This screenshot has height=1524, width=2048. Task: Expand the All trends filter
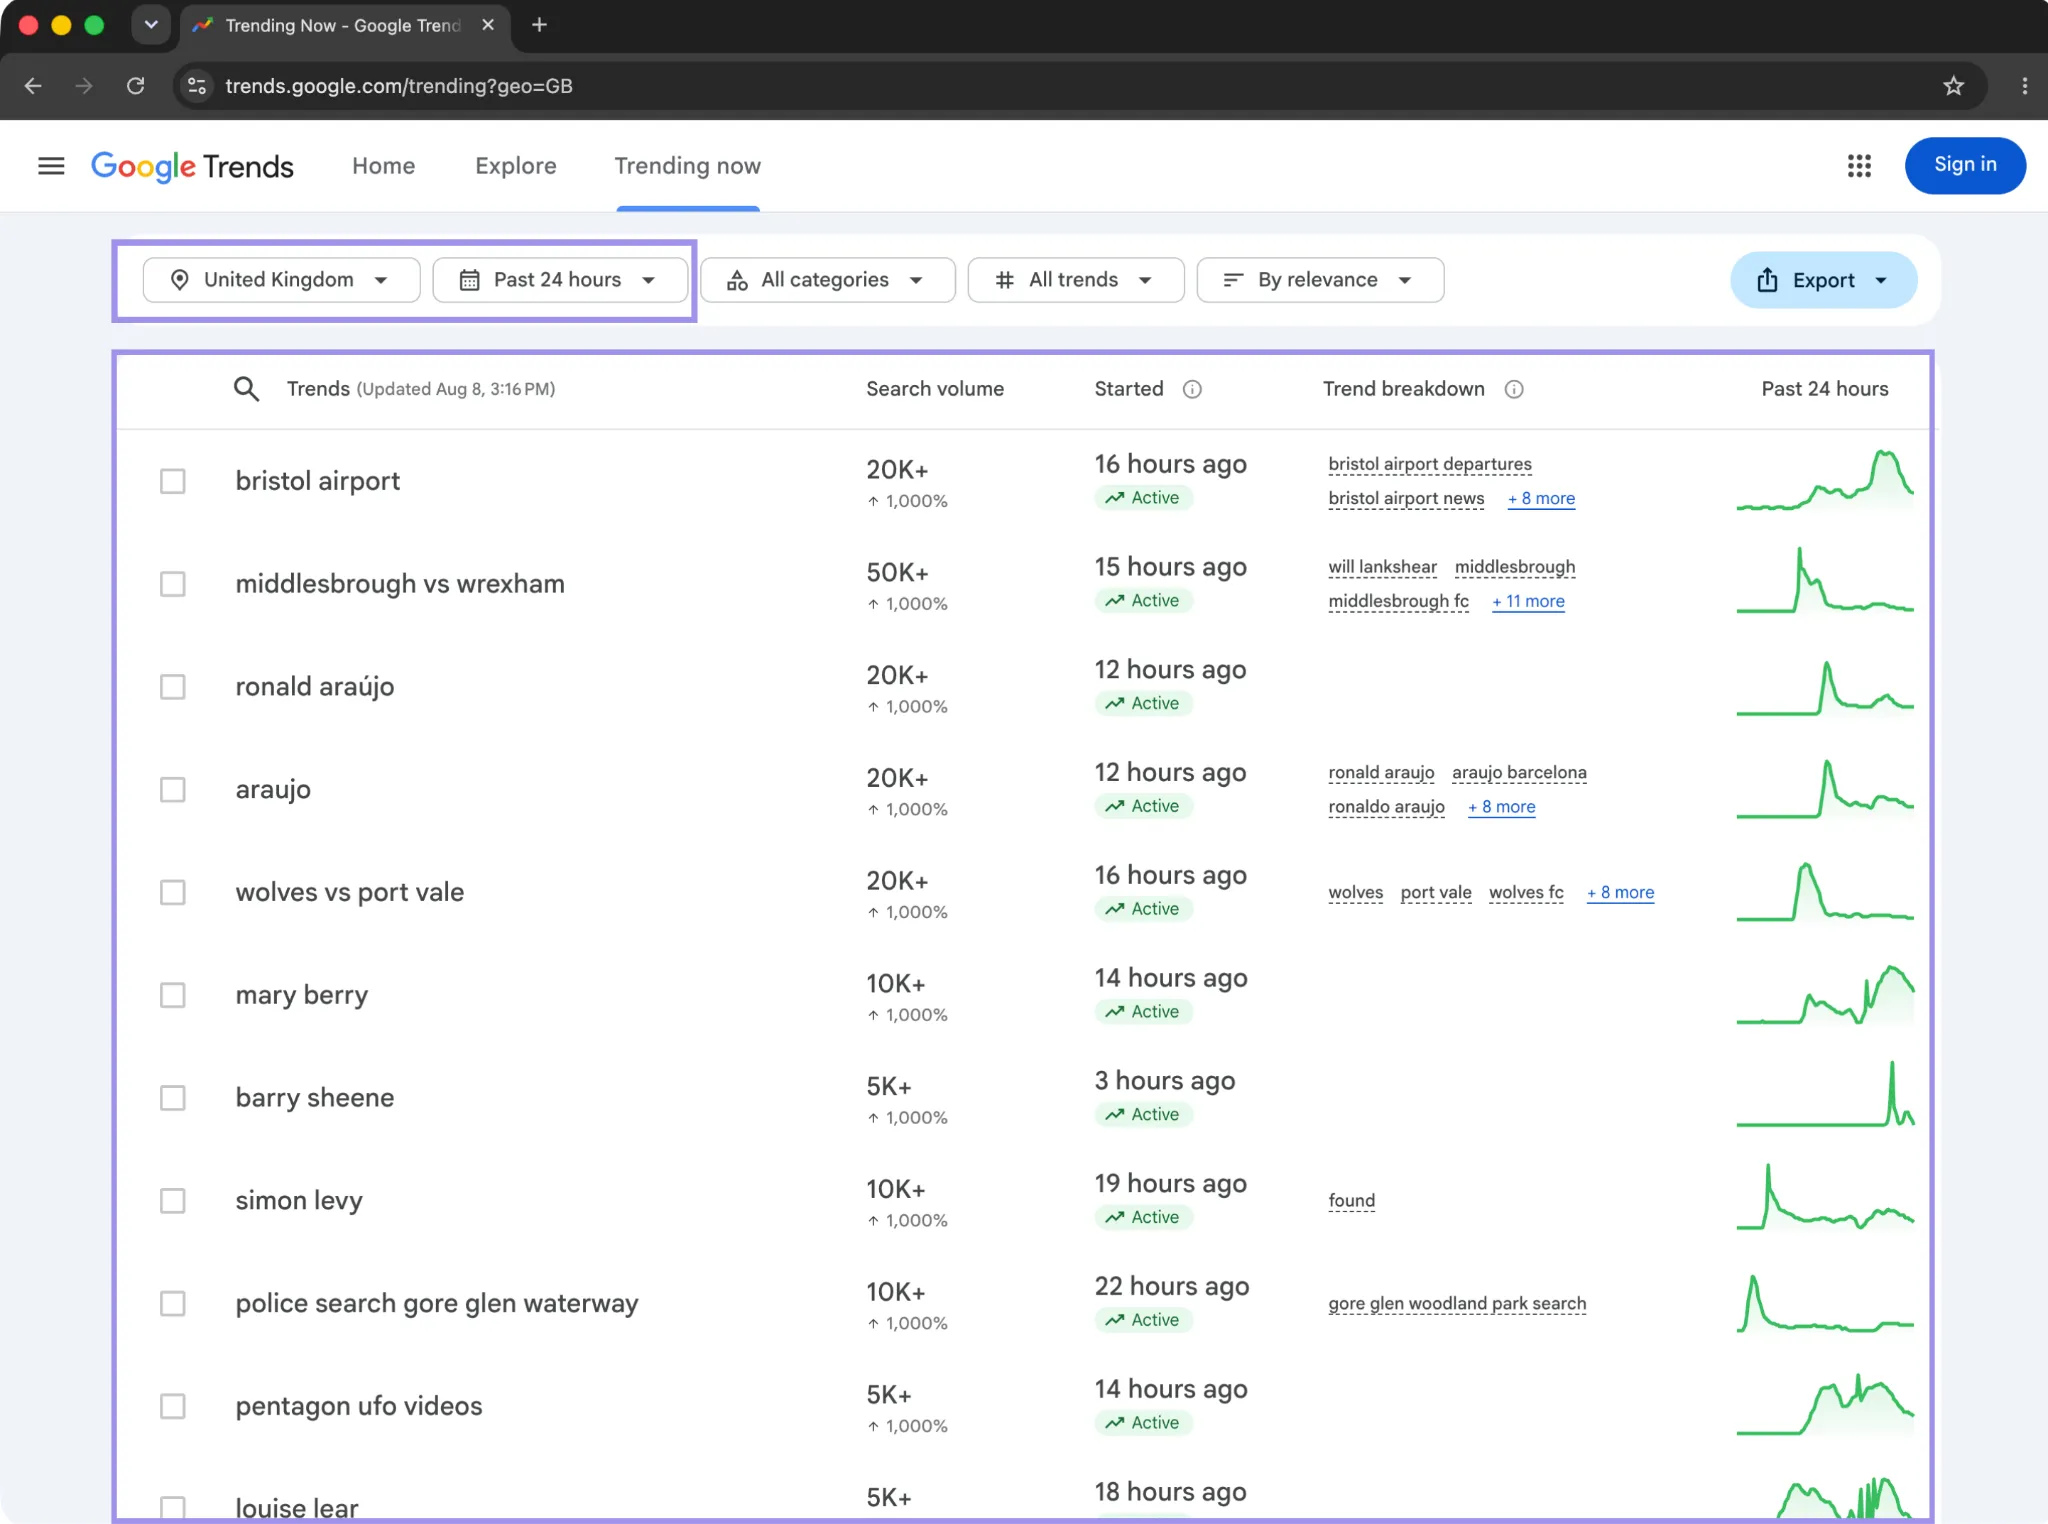tap(1076, 280)
